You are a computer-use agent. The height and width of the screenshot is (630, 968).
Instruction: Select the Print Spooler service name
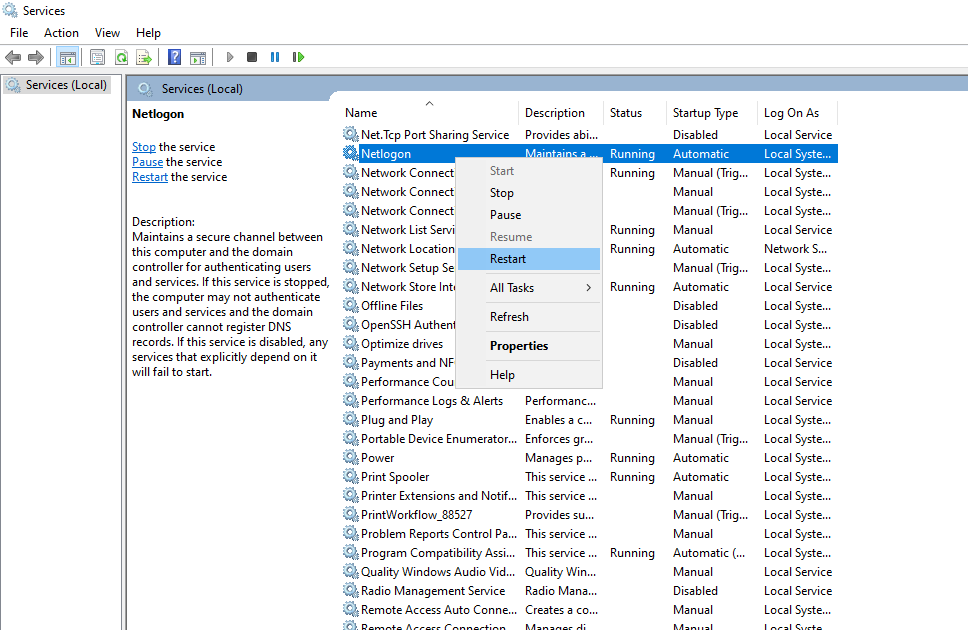(x=395, y=477)
